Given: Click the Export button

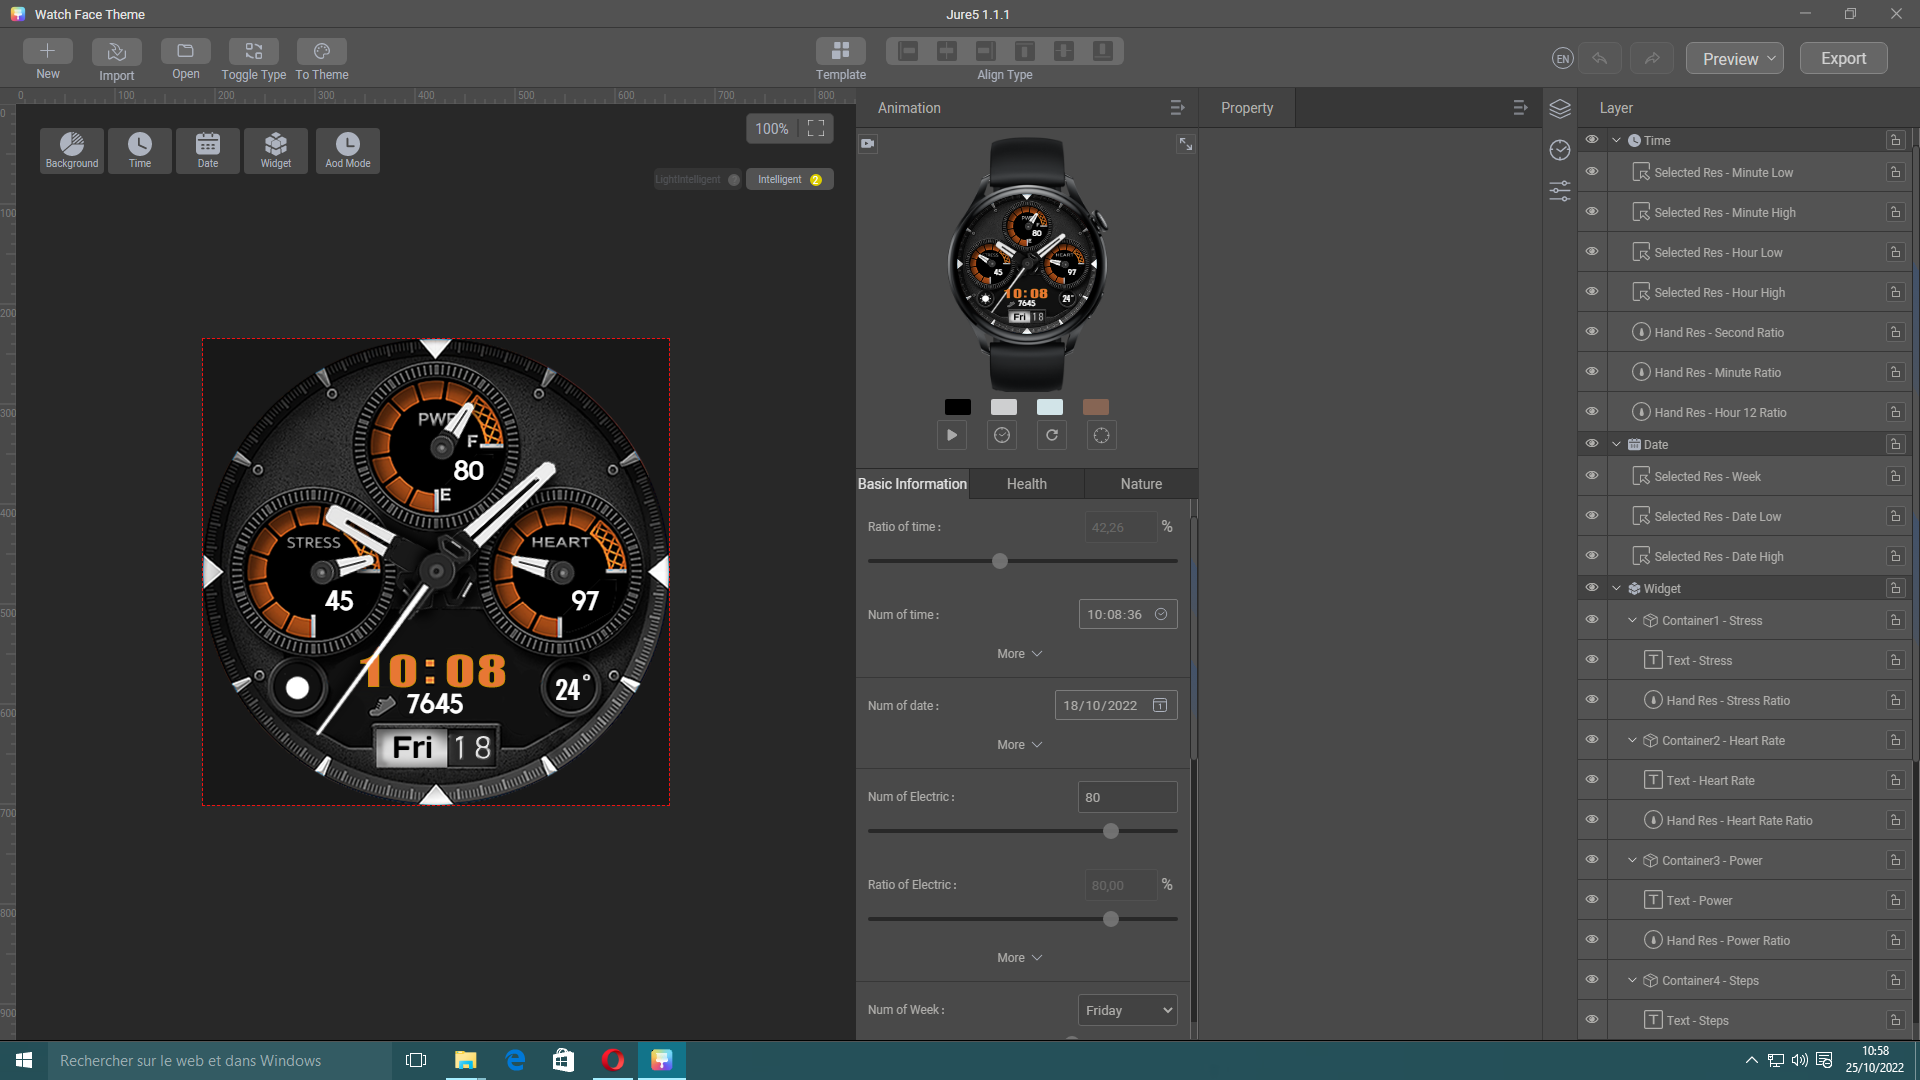Looking at the screenshot, I should coord(1843,59).
